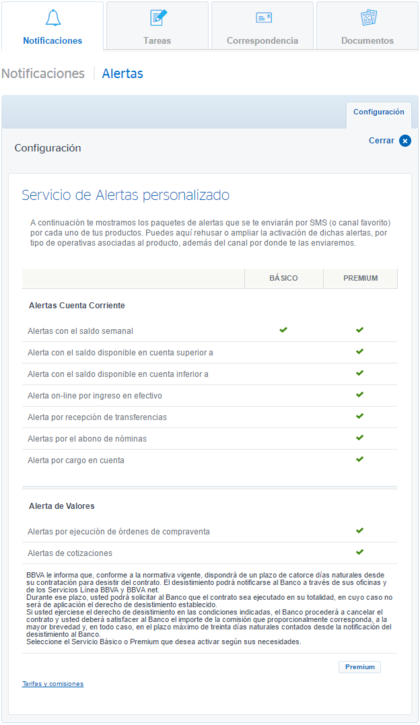Image resolution: width=420 pixels, height=725 pixels.
Task: Select 'Alertas por ejecución de órdenes de compraventa'
Action: (x=118, y=532)
